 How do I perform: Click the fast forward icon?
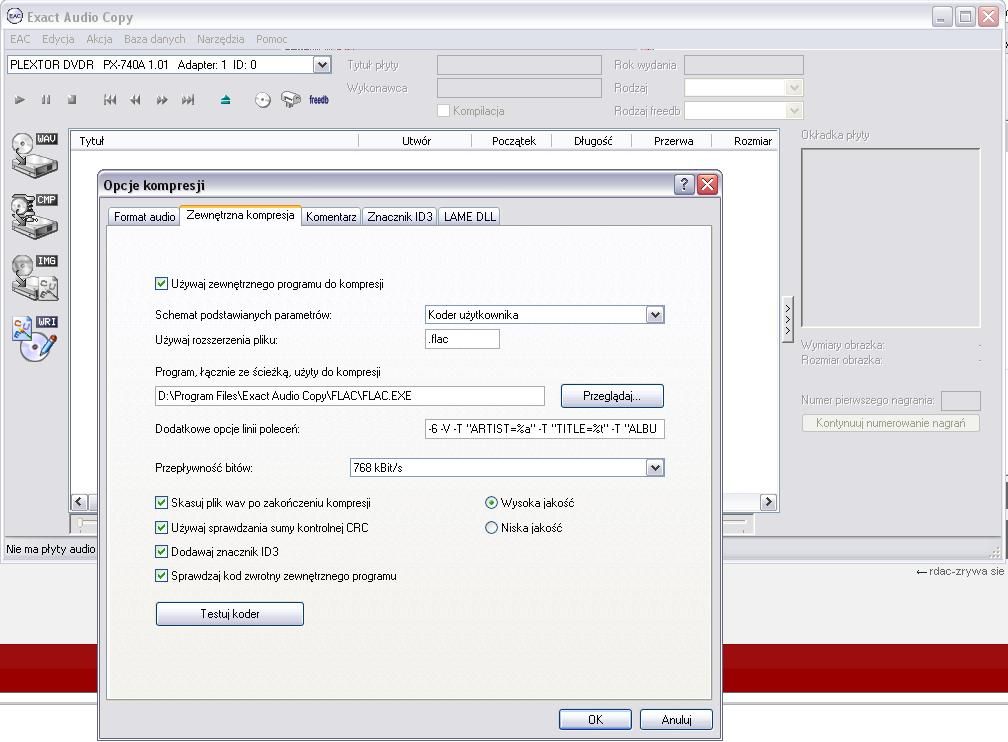(x=162, y=100)
